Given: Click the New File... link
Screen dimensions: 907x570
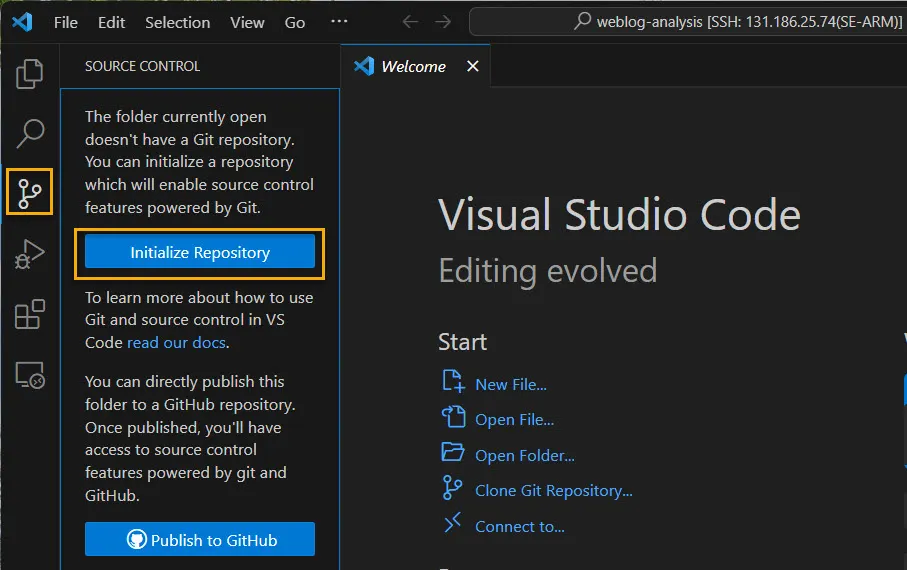Looking at the screenshot, I should (x=511, y=385).
